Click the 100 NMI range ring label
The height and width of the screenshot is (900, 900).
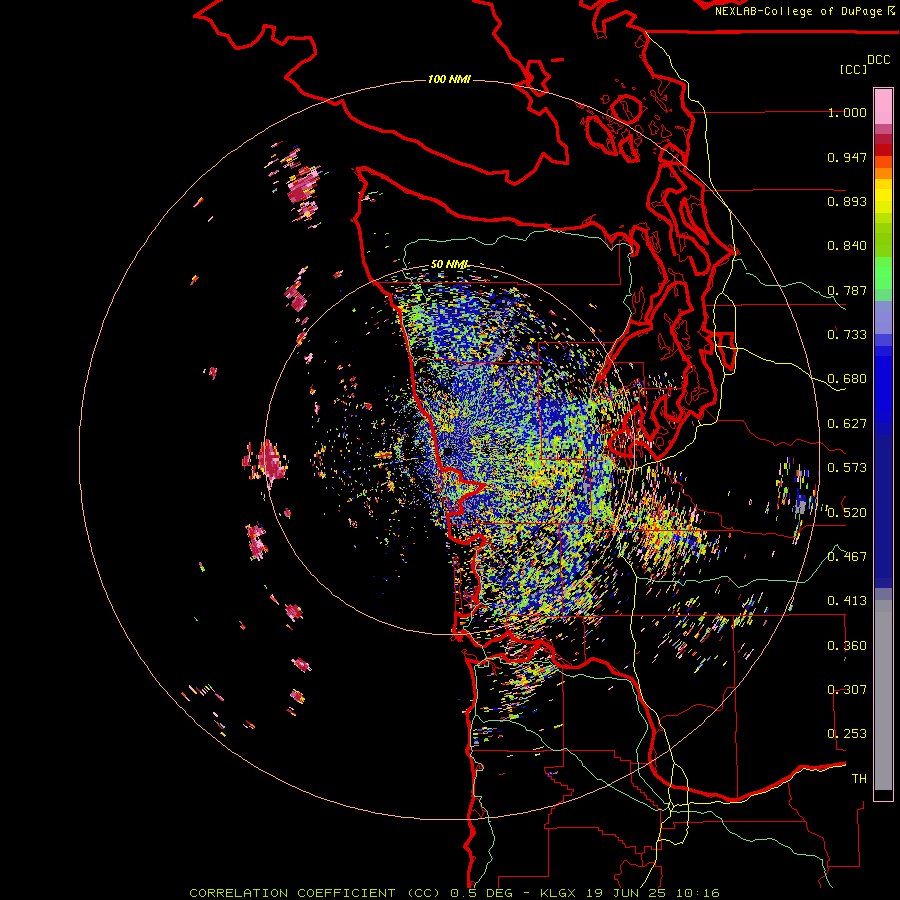click(449, 79)
